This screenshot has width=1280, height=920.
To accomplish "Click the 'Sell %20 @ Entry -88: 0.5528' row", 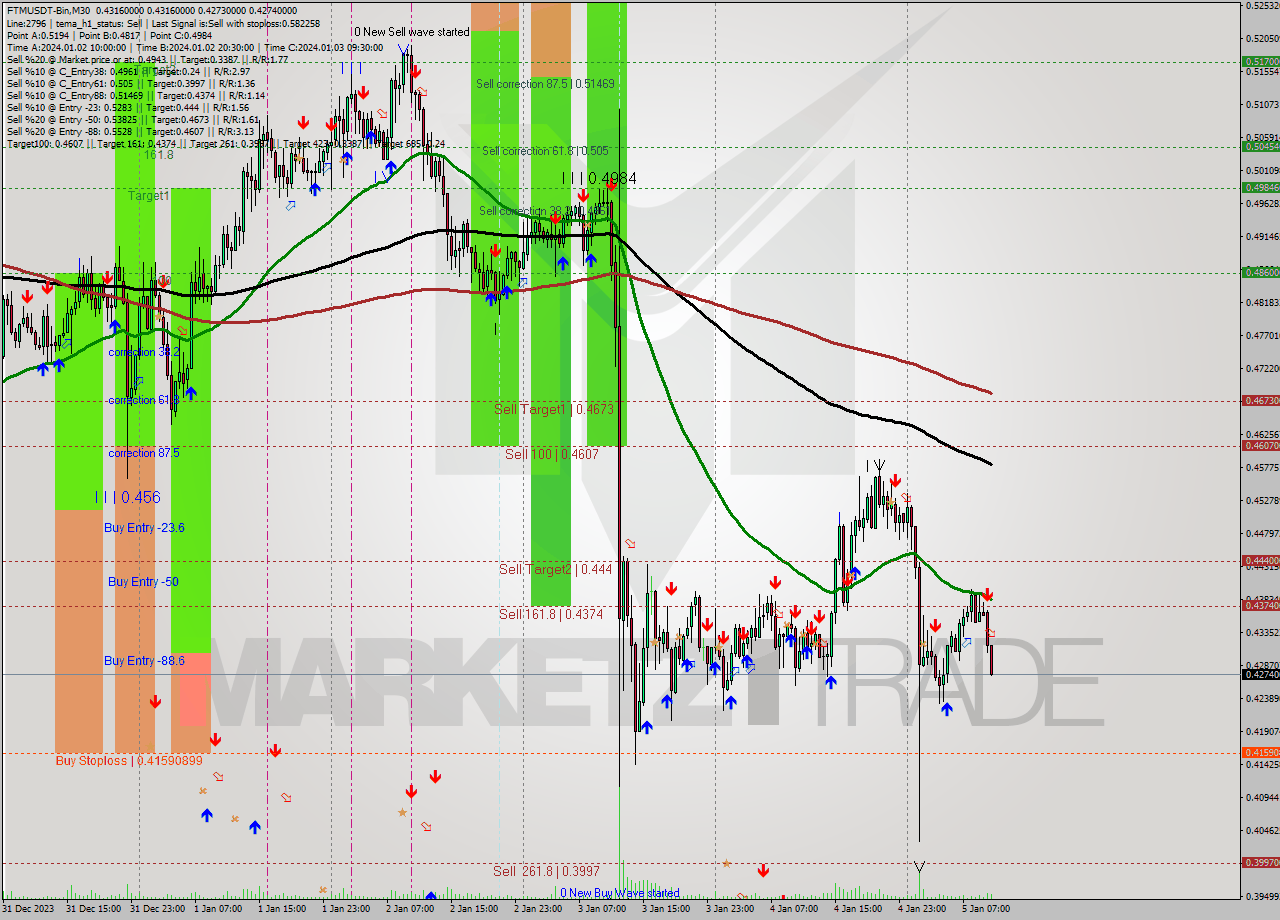I will [130, 131].
